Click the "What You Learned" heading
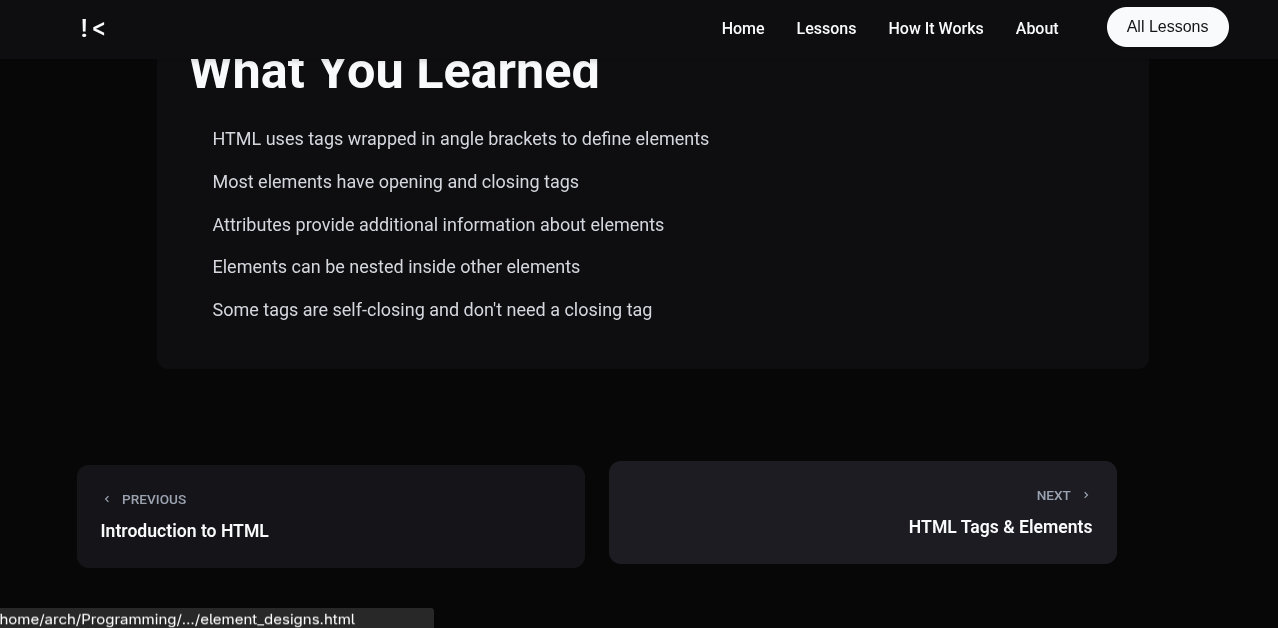 pyautogui.click(x=394, y=74)
